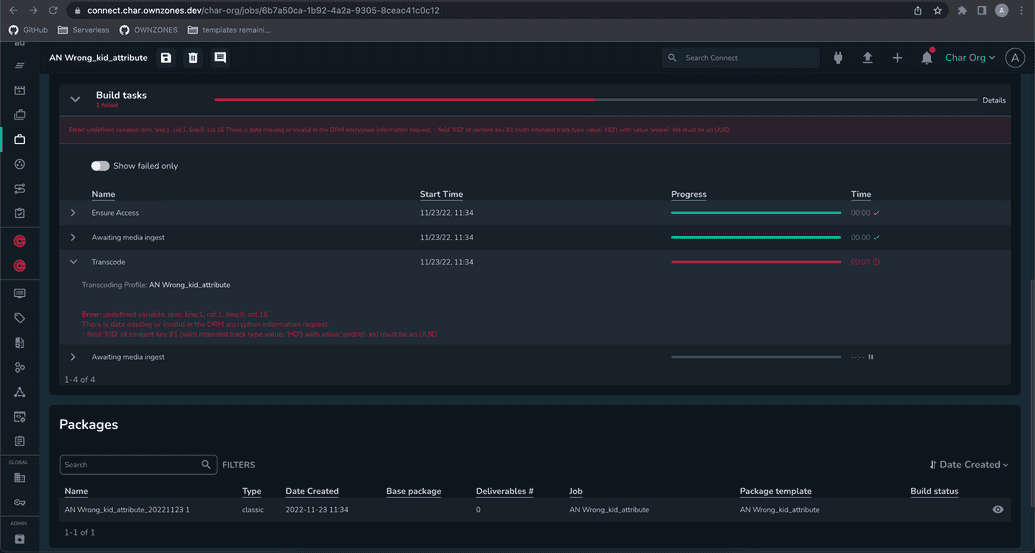1035x553 pixels.
Task: Open the AN Wrong_kid_attribute_20221123 1 package
Action: tap(127, 509)
